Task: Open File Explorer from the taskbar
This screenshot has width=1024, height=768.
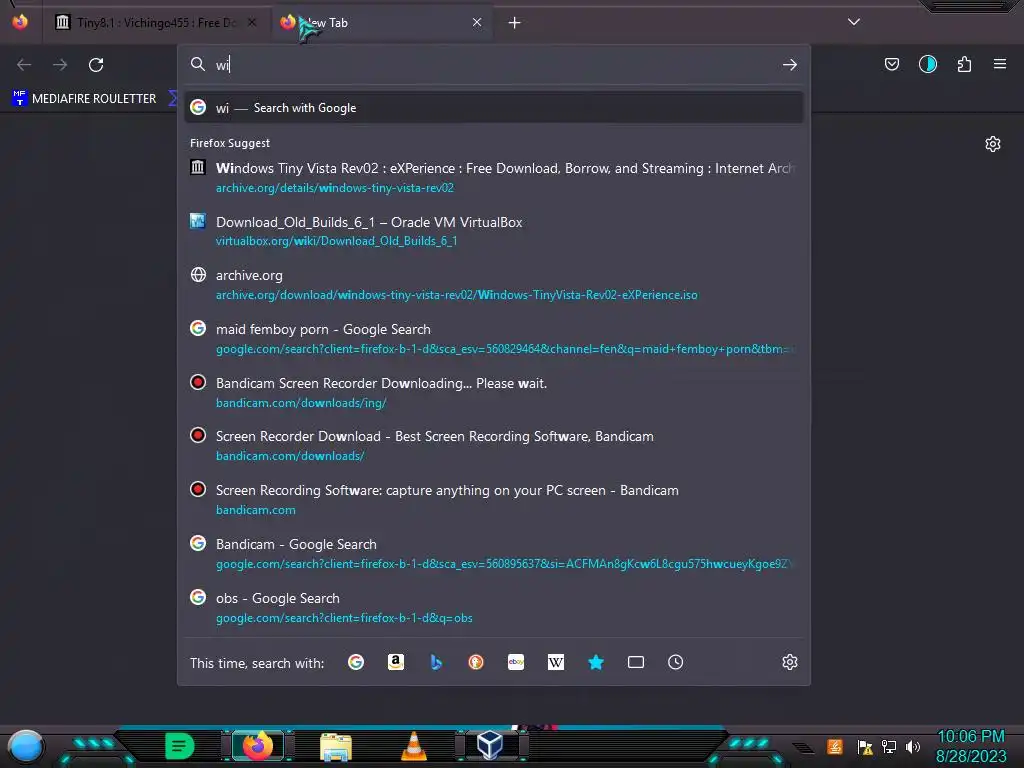Action: click(336, 746)
